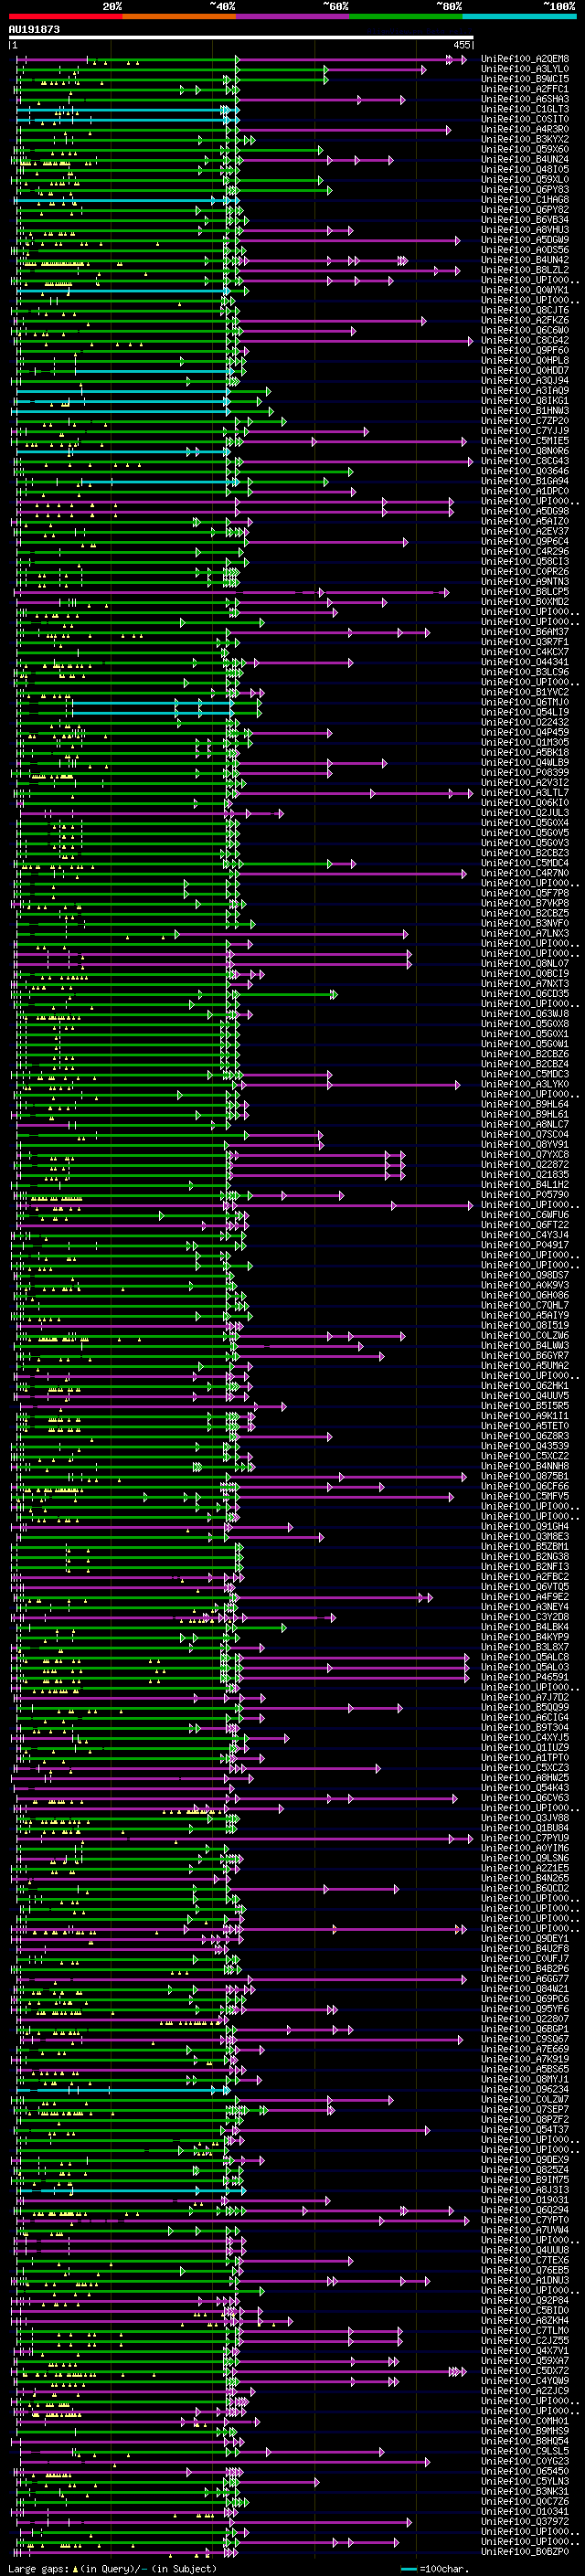
Task: Click the cyan ~100% identity legend bar
Action: tap(519, 16)
